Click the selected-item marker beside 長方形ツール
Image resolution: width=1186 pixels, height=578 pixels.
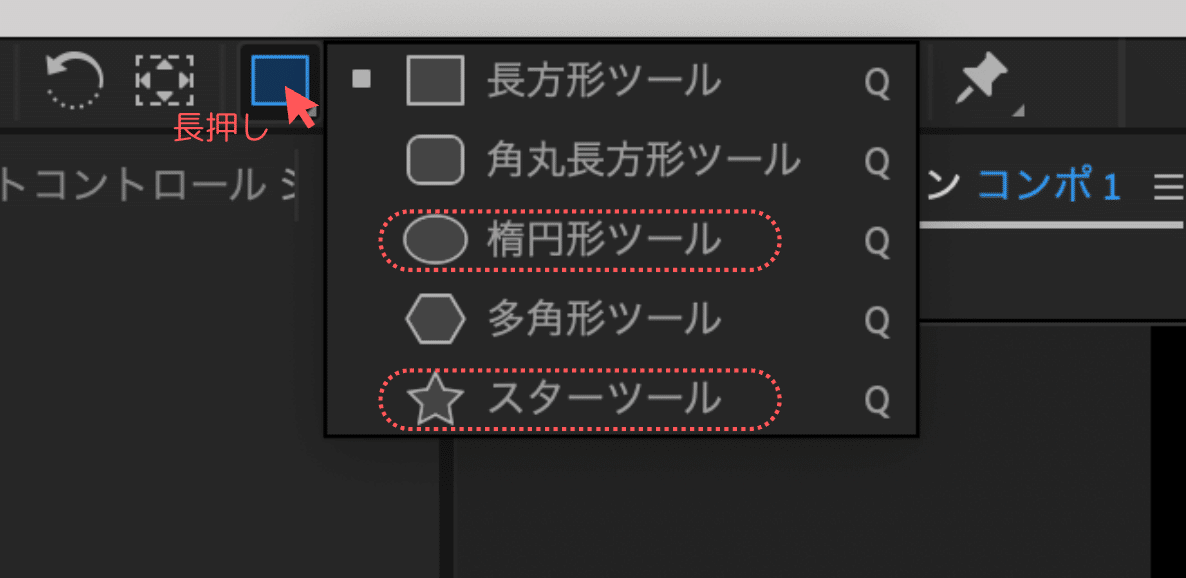tap(362, 79)
